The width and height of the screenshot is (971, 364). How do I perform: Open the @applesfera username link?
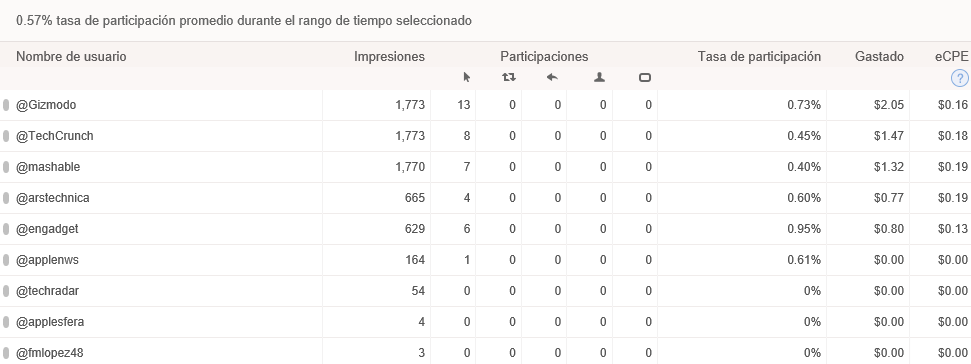[x=50, y=322]
